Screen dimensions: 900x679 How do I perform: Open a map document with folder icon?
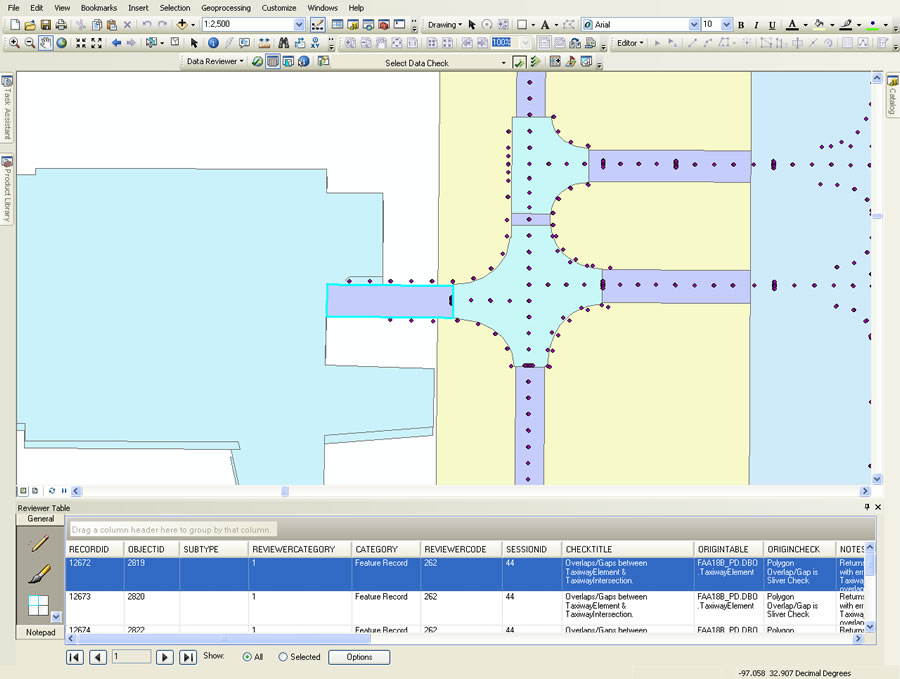pos(30,25)
